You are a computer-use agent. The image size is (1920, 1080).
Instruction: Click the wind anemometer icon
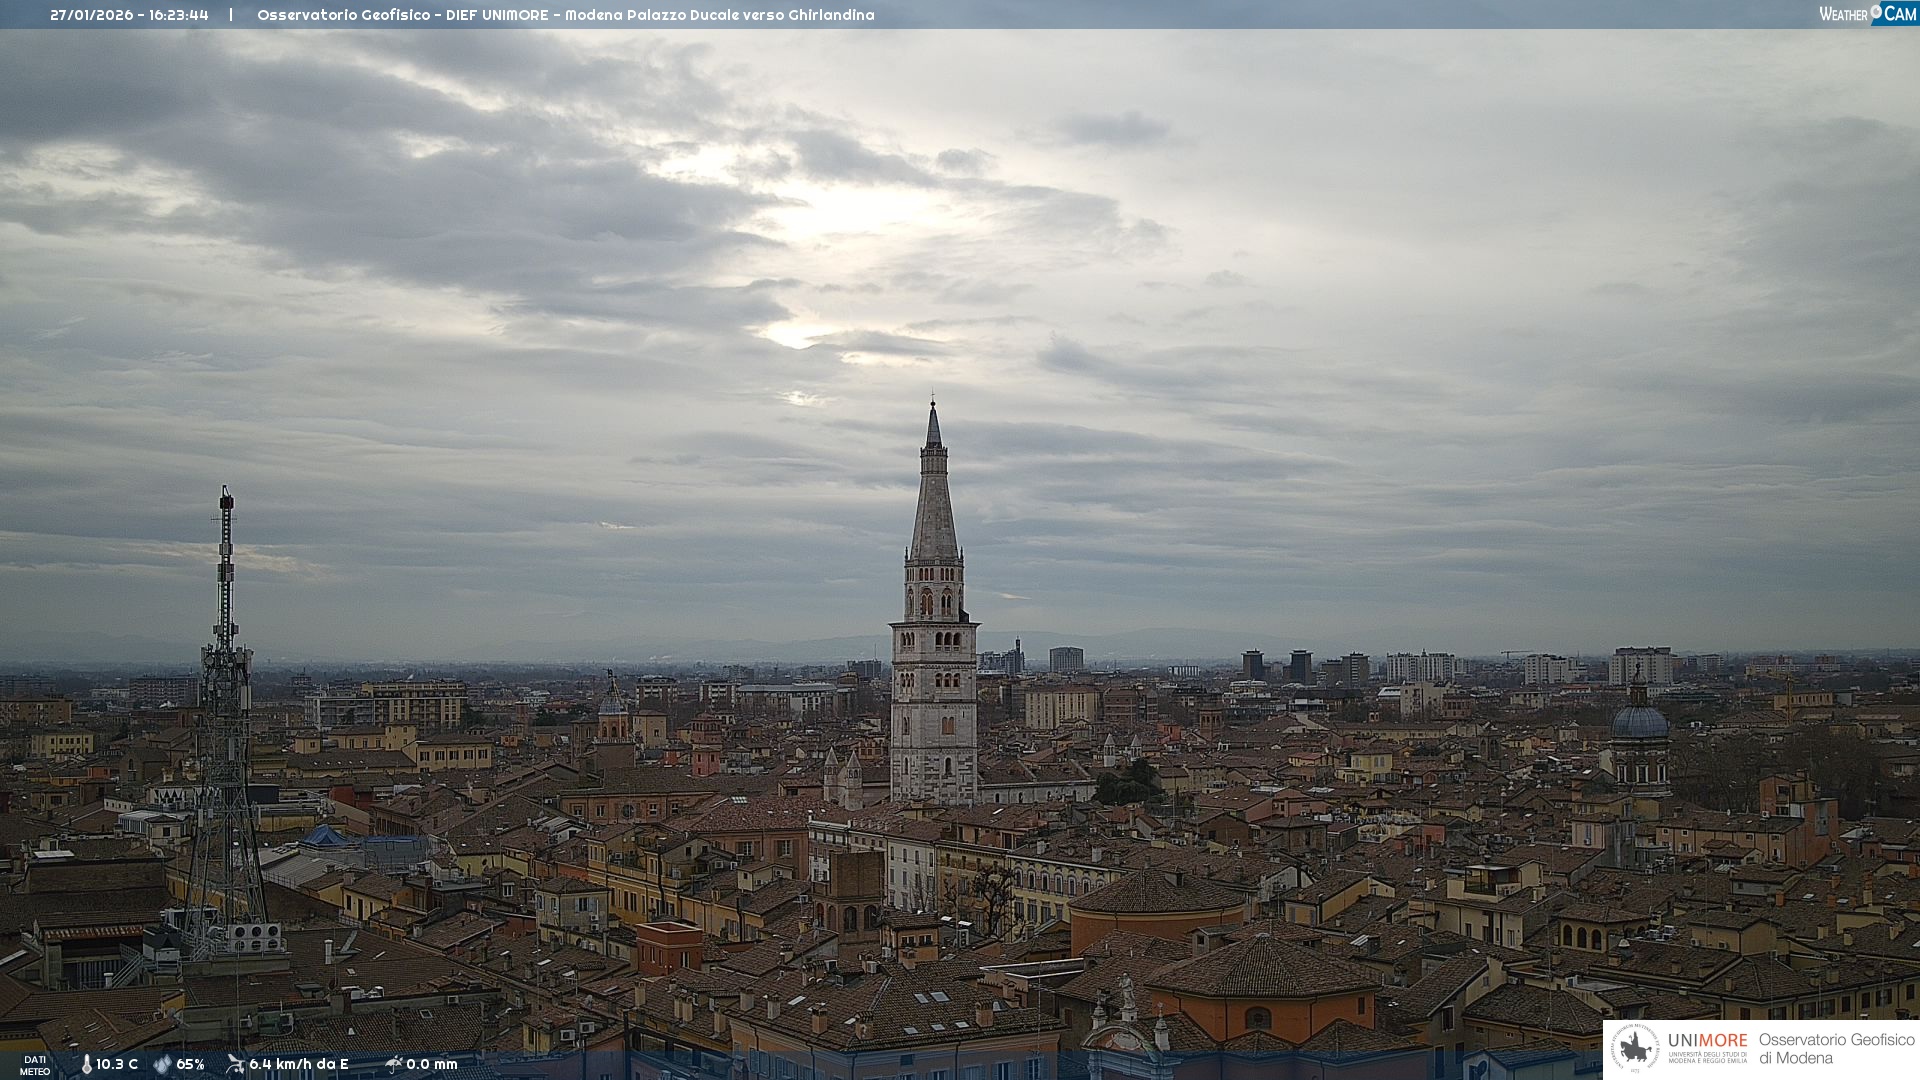(235, 1064)
